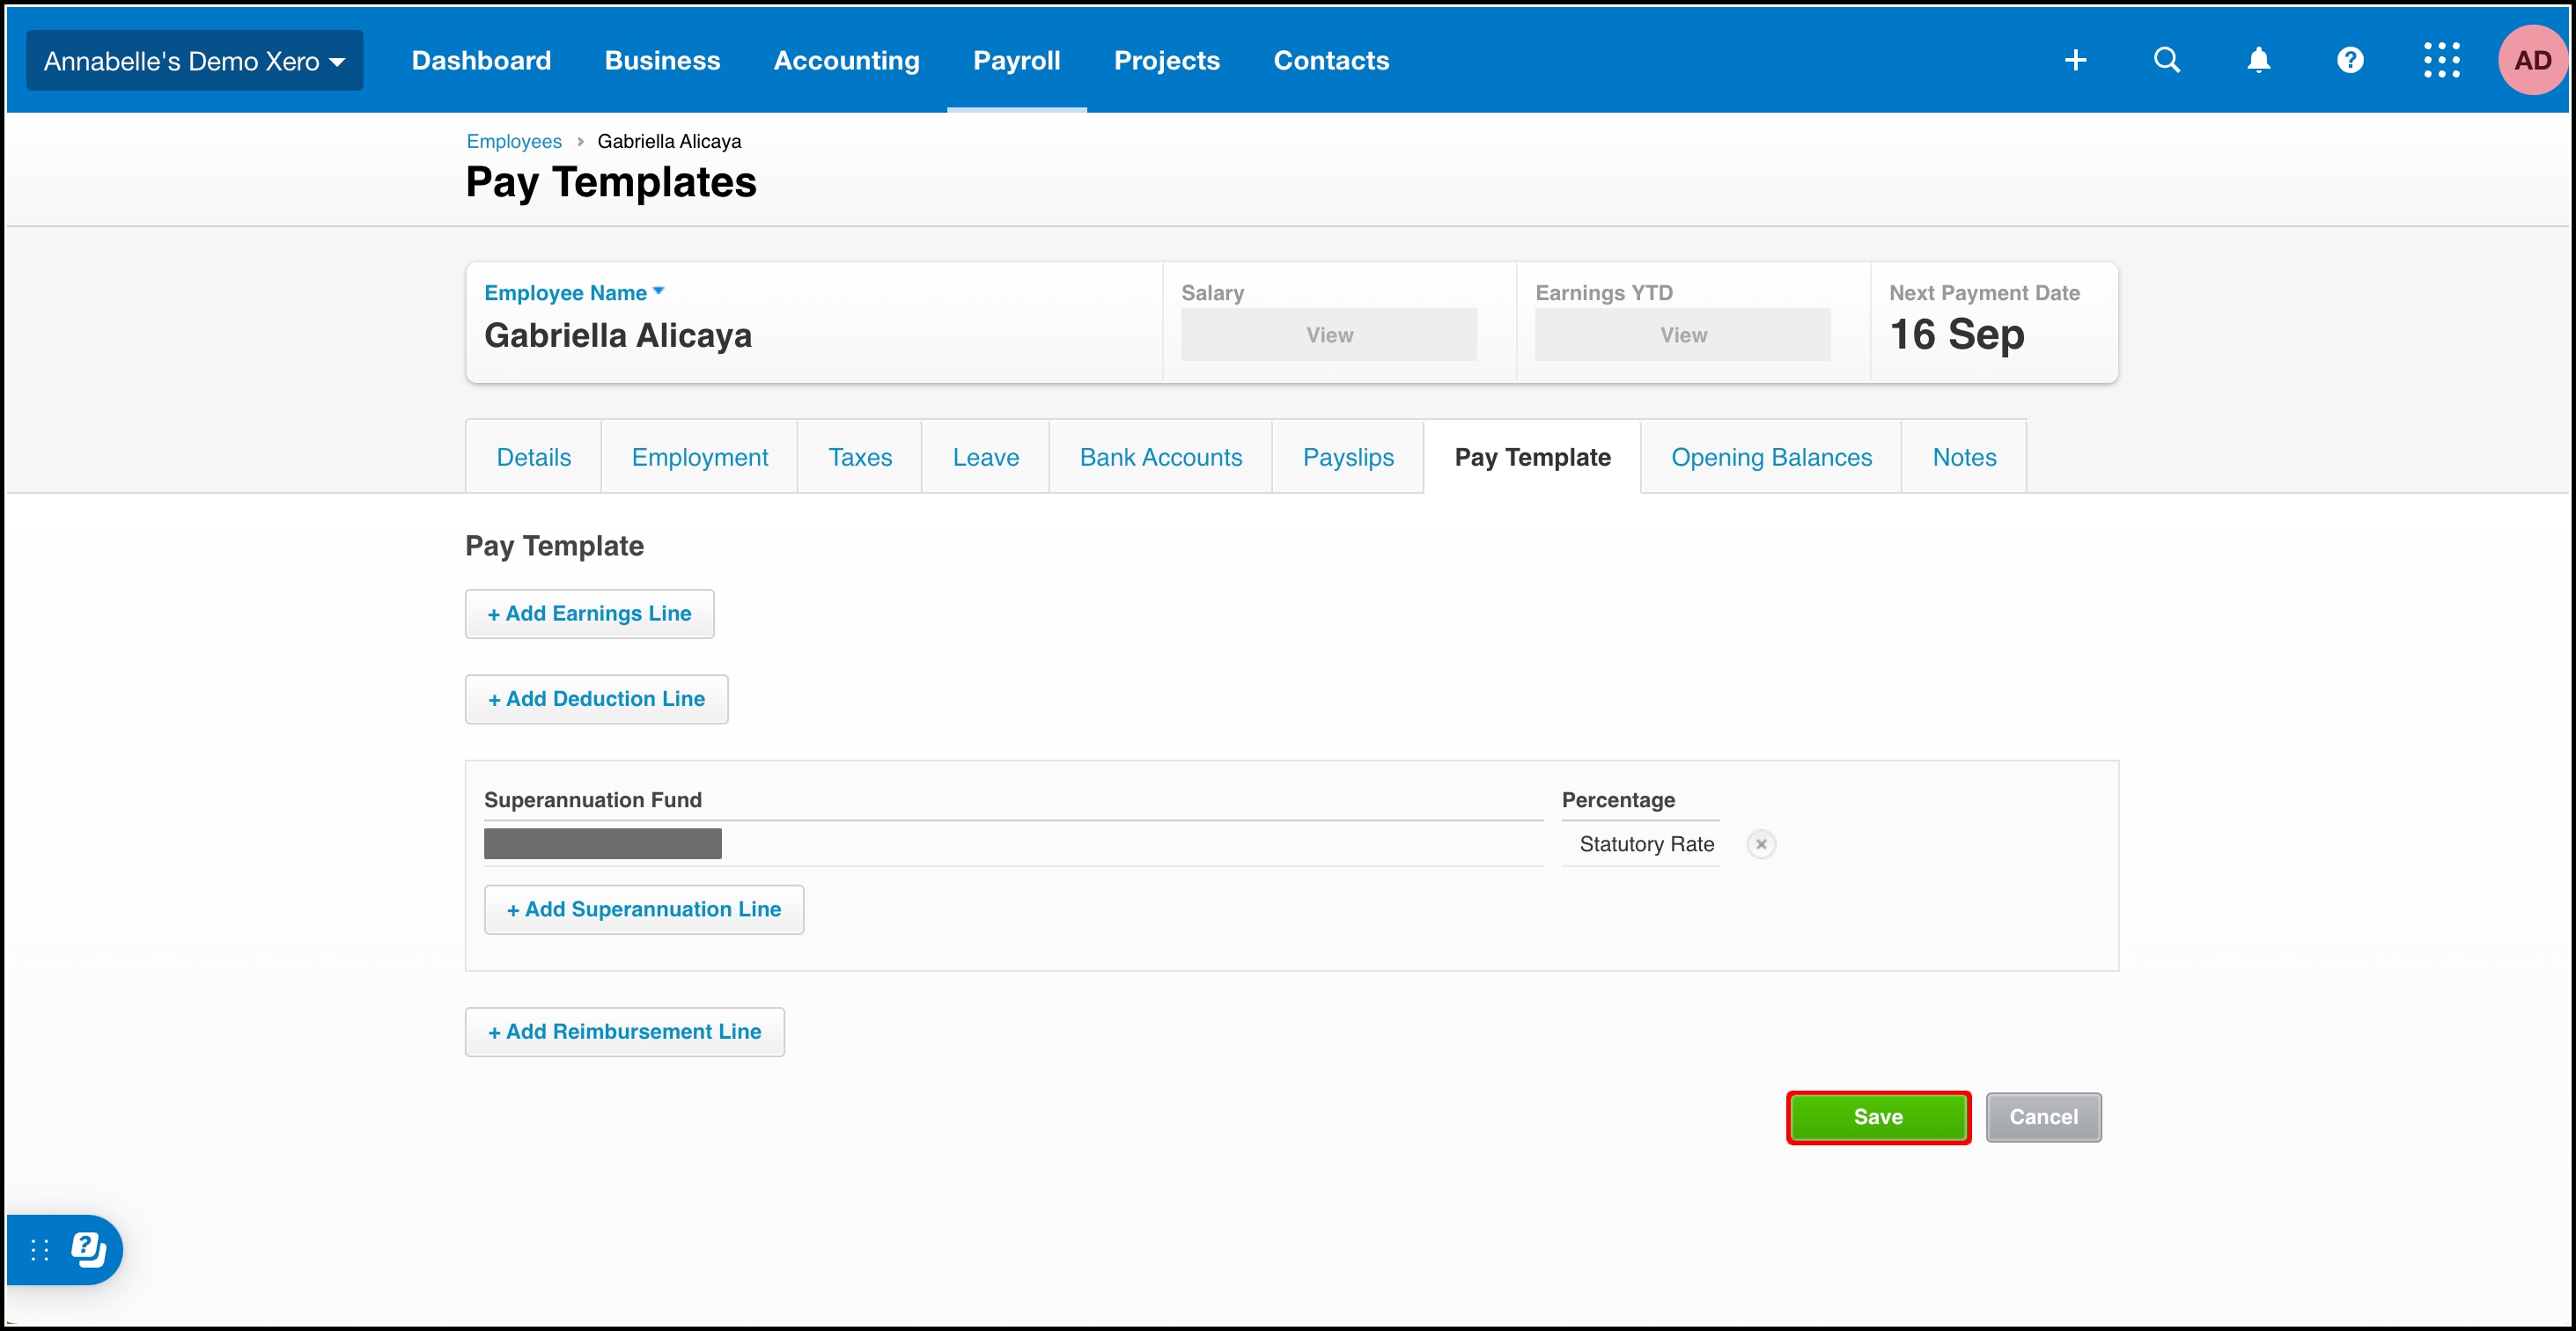View the Earnings YTD value
This screenshot has height=1331, width=2576.
click(x=1682, y=335)
